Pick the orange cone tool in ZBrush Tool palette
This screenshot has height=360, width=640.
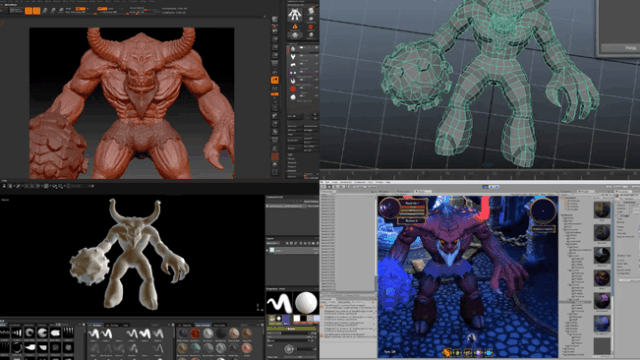click(x=294, y=27)
